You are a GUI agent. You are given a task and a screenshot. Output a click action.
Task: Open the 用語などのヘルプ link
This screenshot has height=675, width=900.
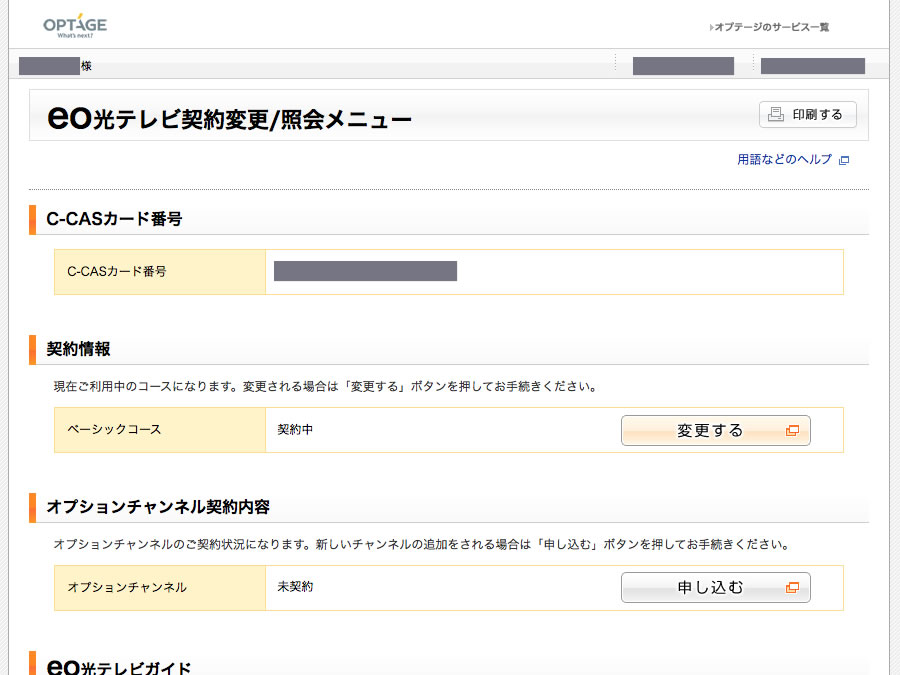tap(784, 160)
